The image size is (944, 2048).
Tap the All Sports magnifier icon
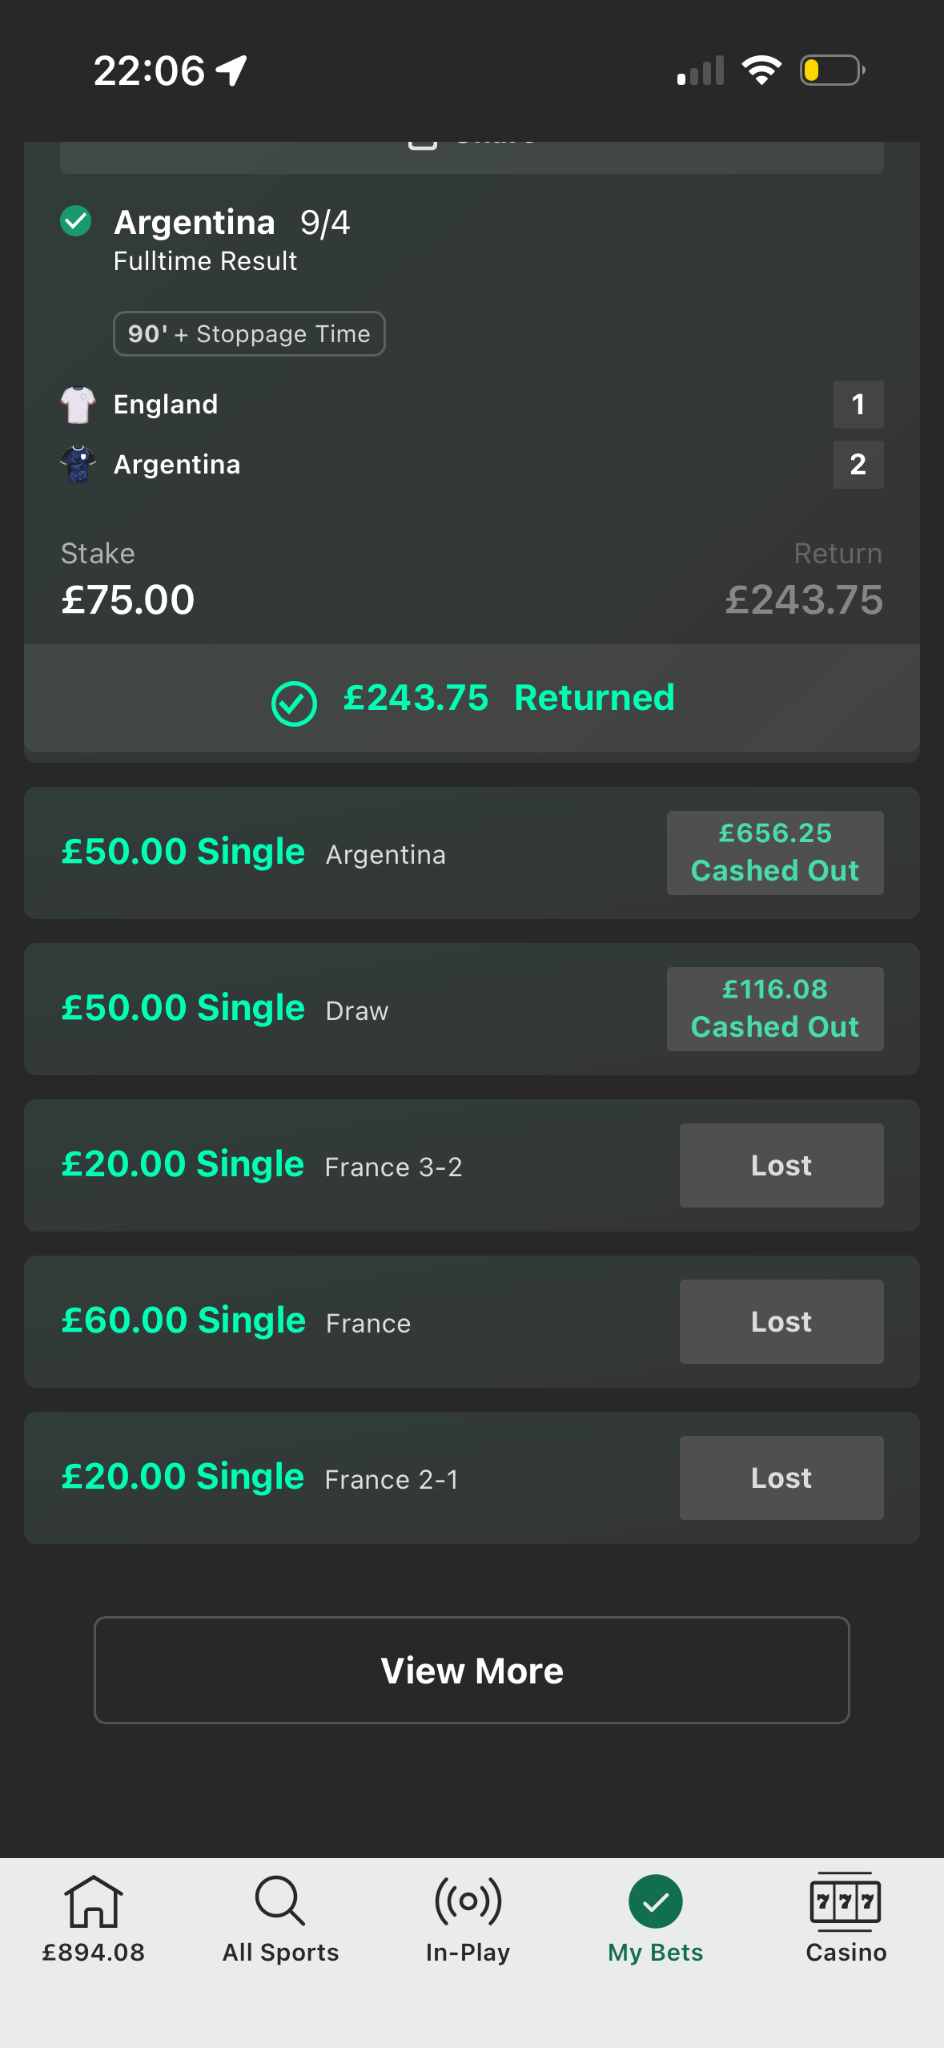[280, 1900]
